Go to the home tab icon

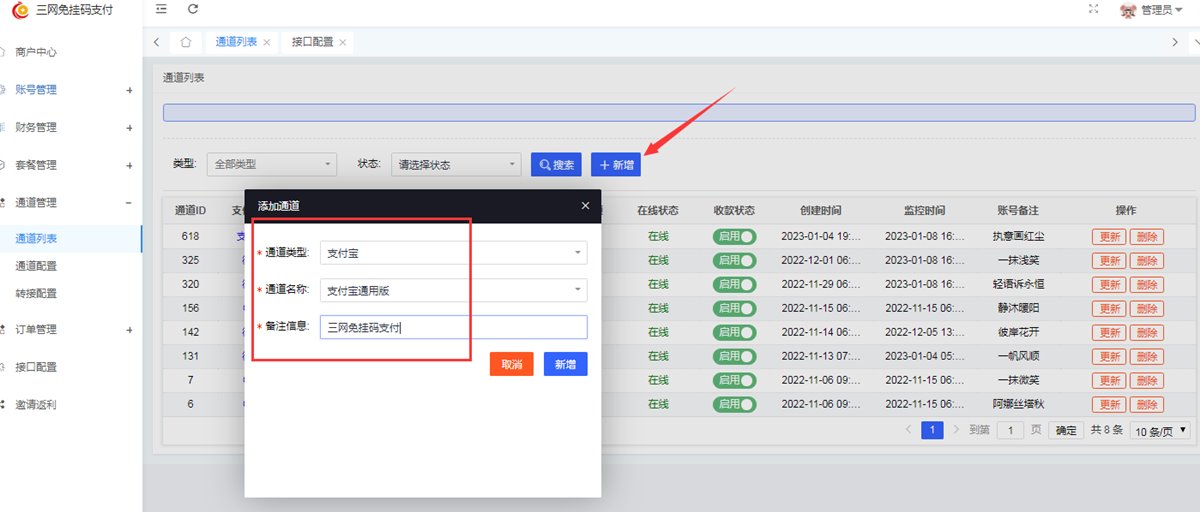click(185, 42)
